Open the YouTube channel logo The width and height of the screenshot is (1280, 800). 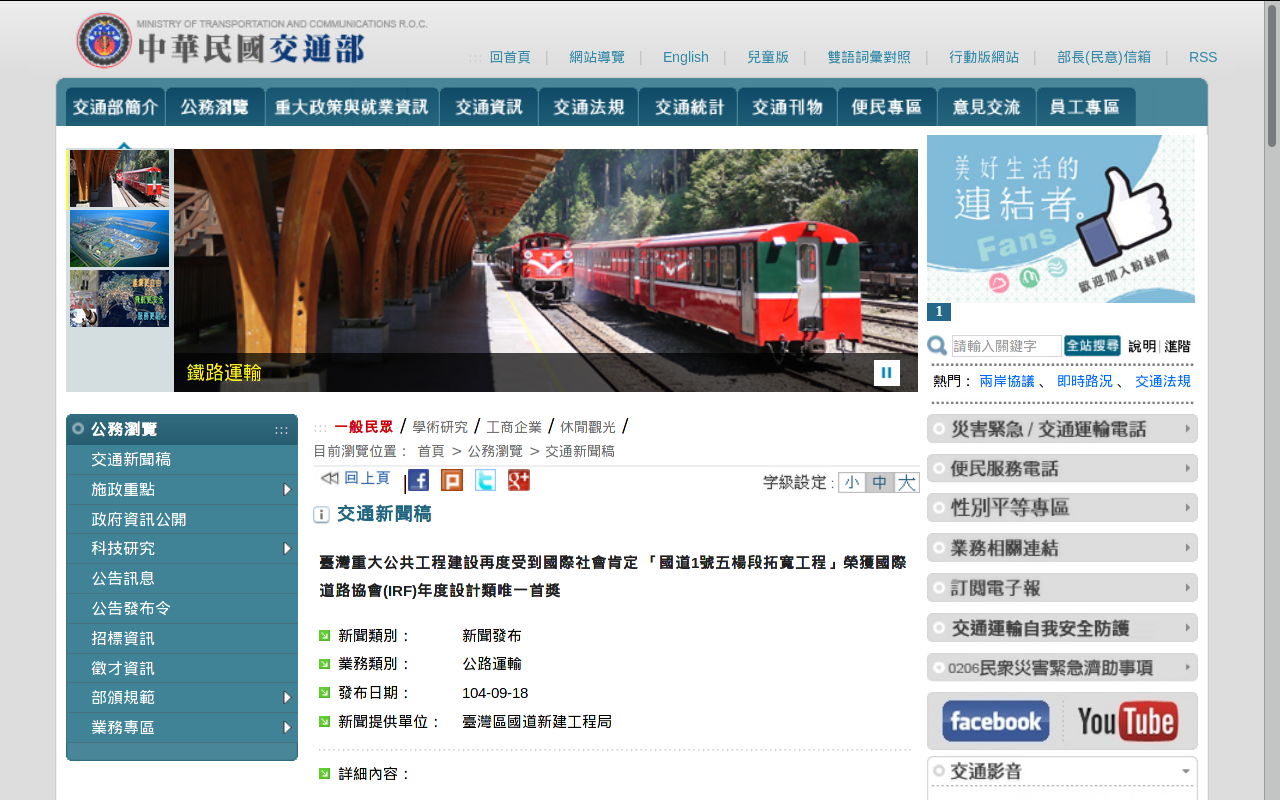coord(1127,721)
